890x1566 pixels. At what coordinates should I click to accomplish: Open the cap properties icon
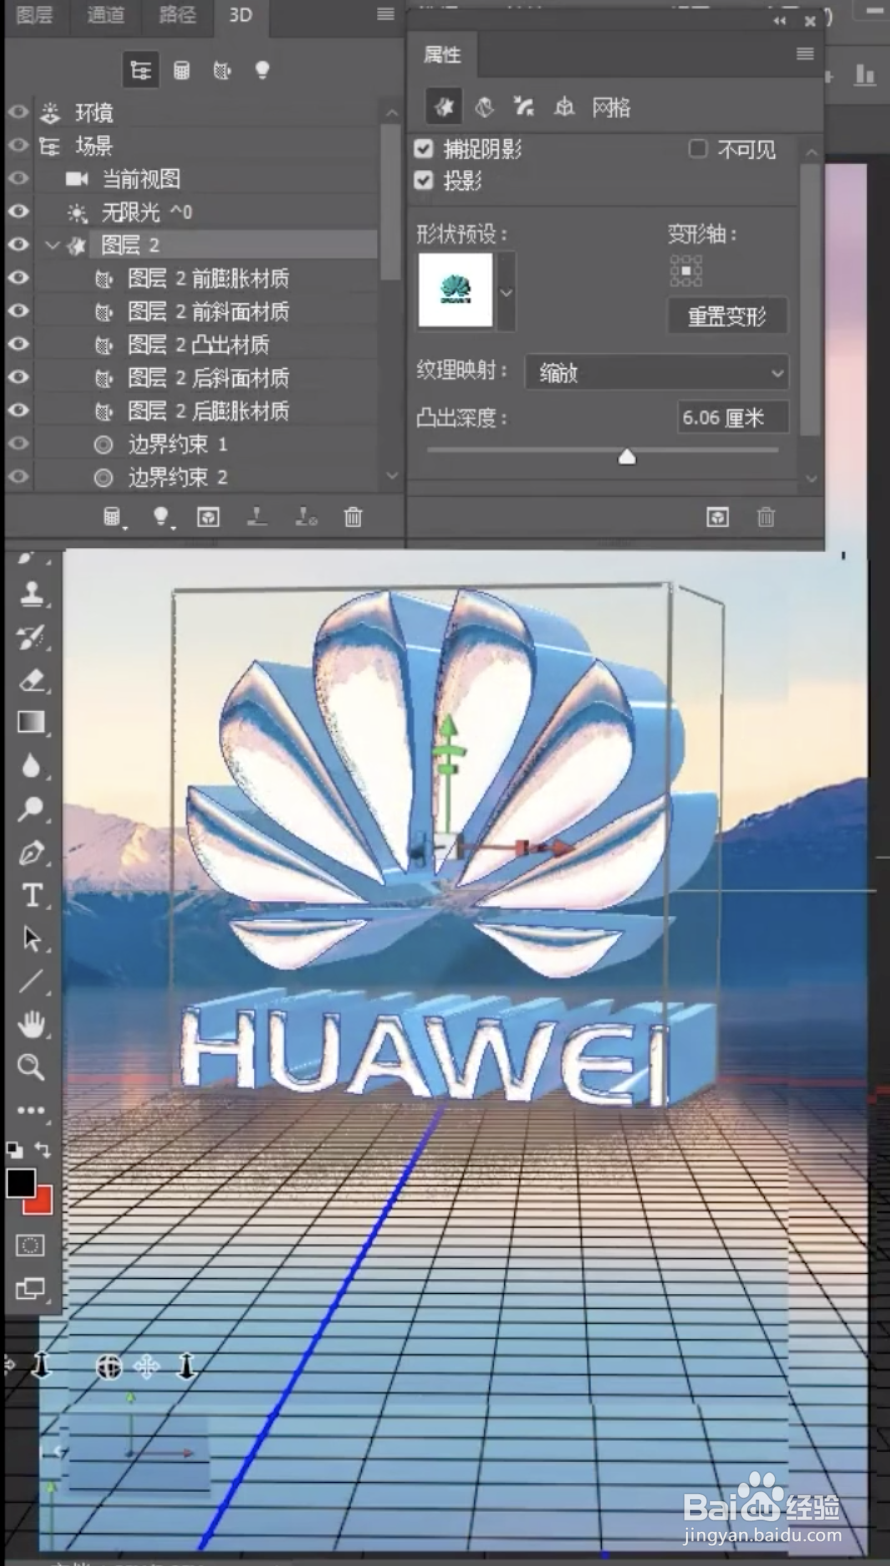524,106
